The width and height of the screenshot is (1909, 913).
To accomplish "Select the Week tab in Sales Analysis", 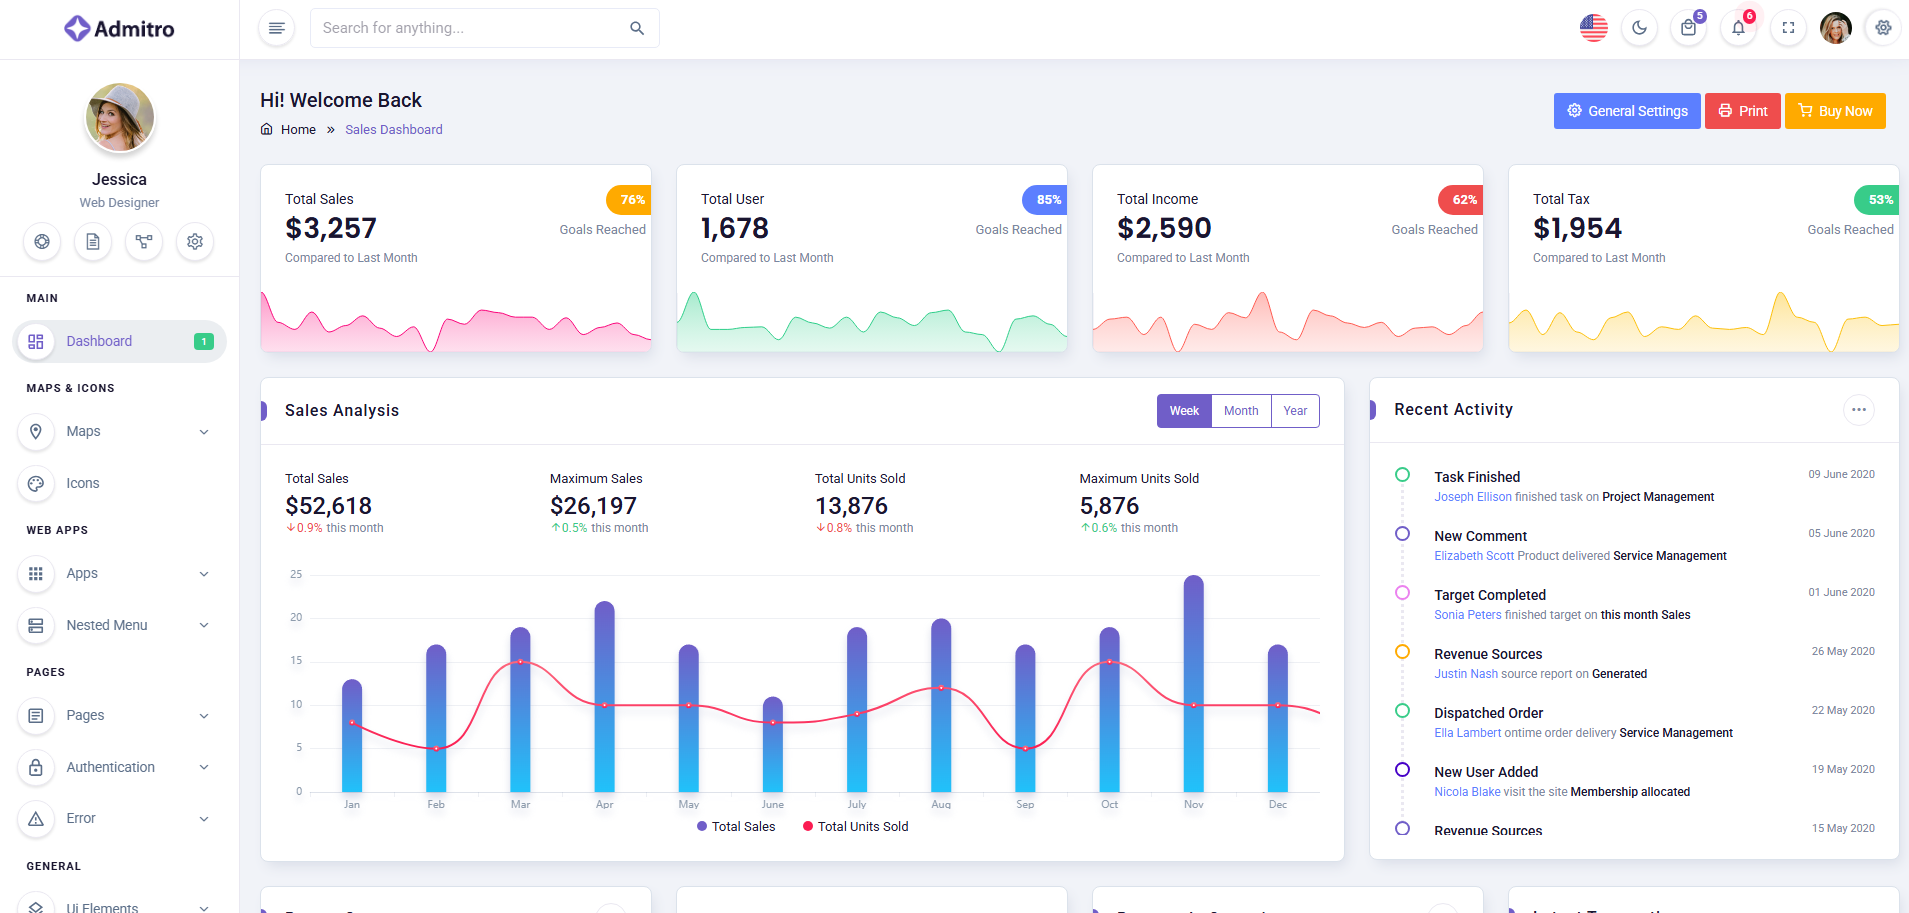I will 1184,411.
